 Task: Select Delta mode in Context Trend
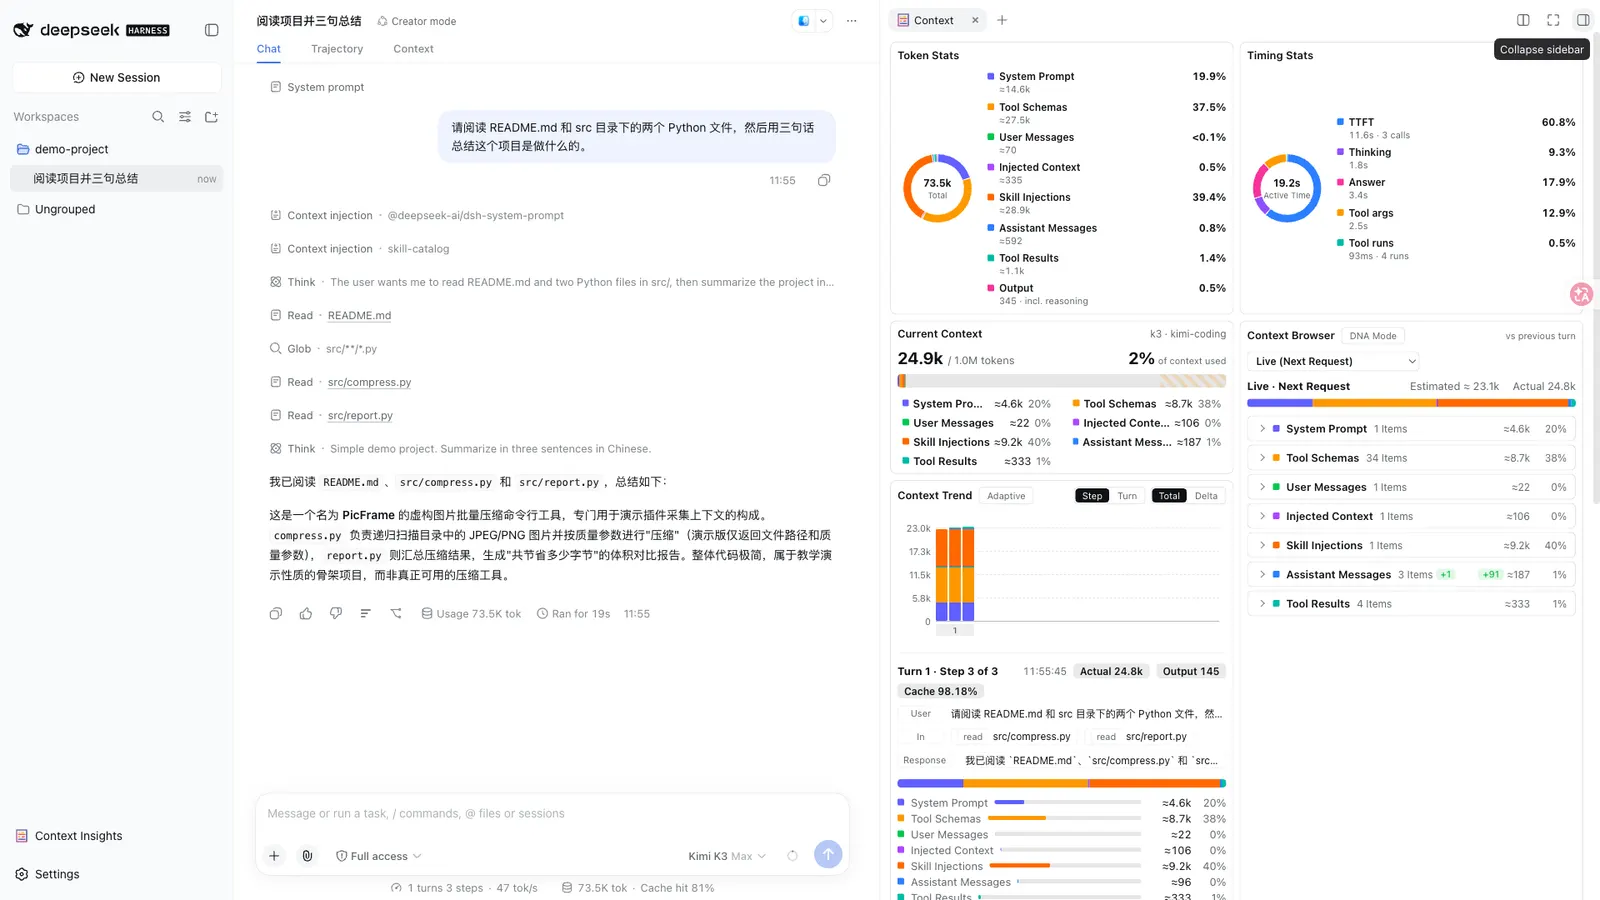1206,496
